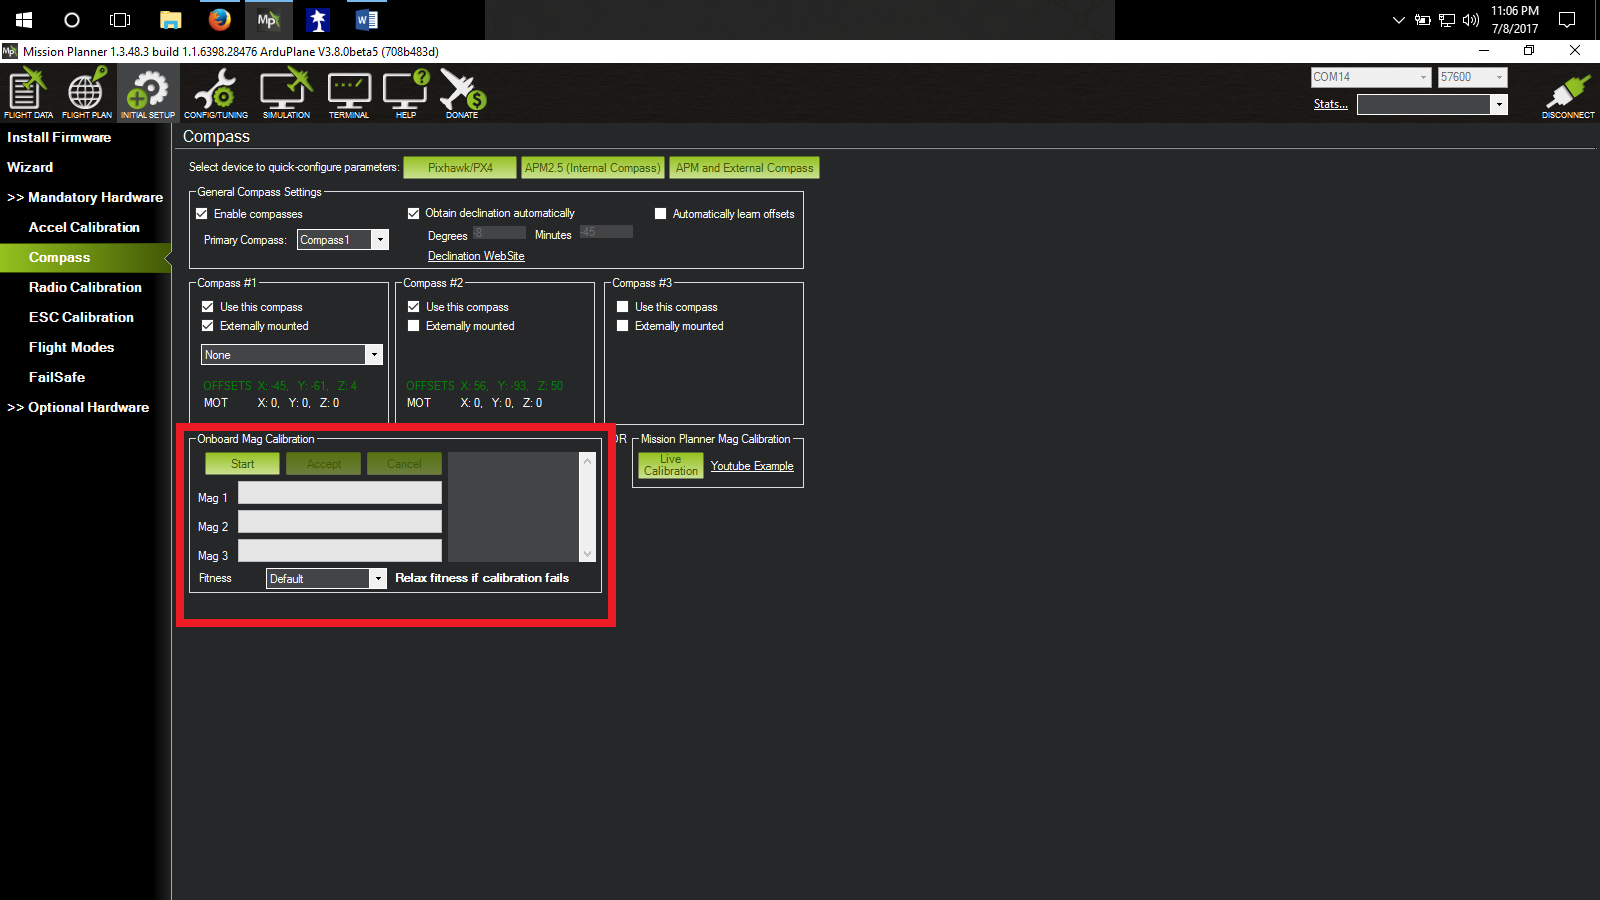Click the Disconnect plug icon
1600x900 pixels.
(1568, 96)
